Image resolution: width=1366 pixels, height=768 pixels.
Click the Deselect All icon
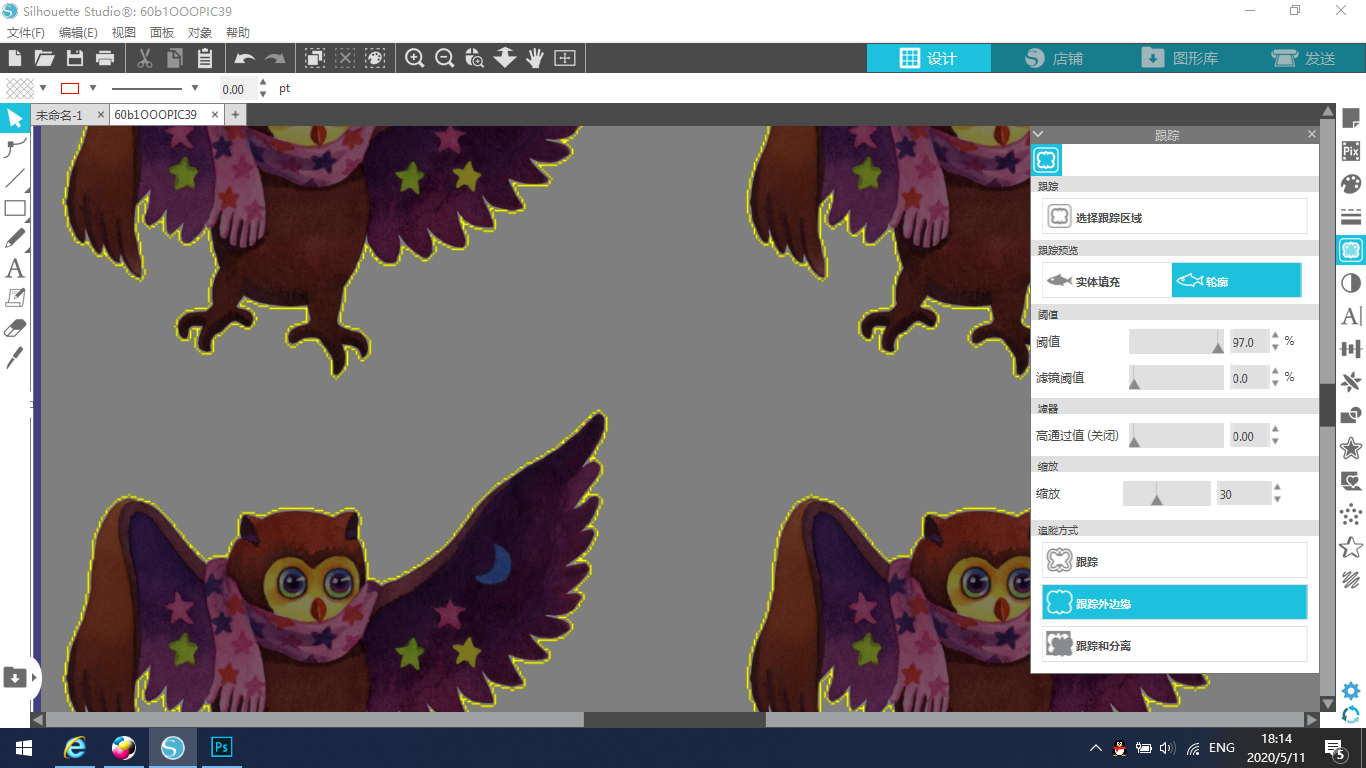click(x=345, y=58)
